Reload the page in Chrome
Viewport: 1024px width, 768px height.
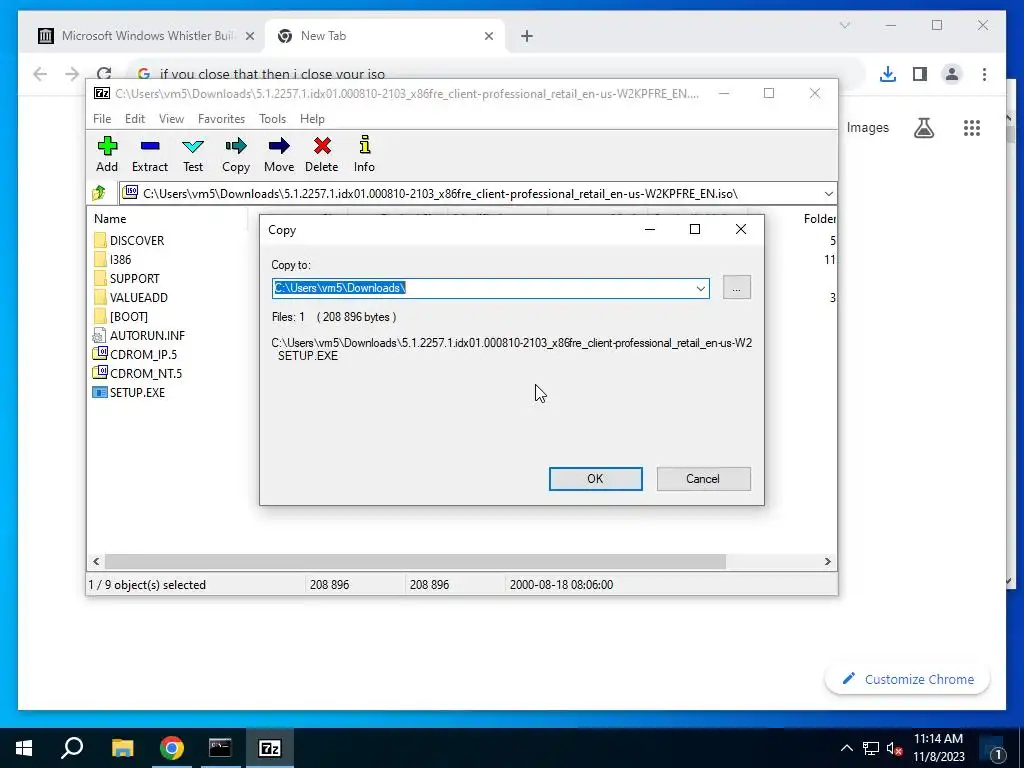tap(104, 74)
